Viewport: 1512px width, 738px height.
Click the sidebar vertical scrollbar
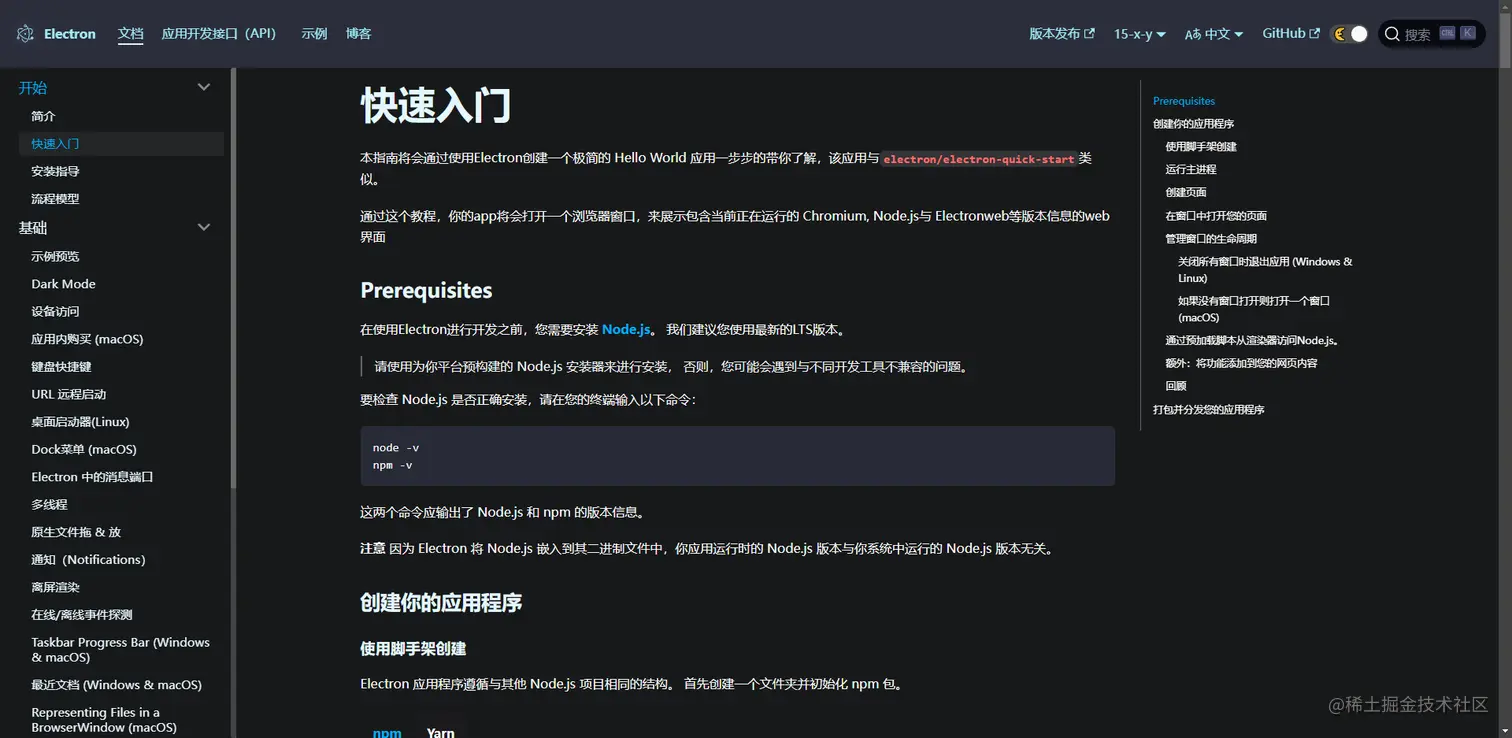point(234,278)
